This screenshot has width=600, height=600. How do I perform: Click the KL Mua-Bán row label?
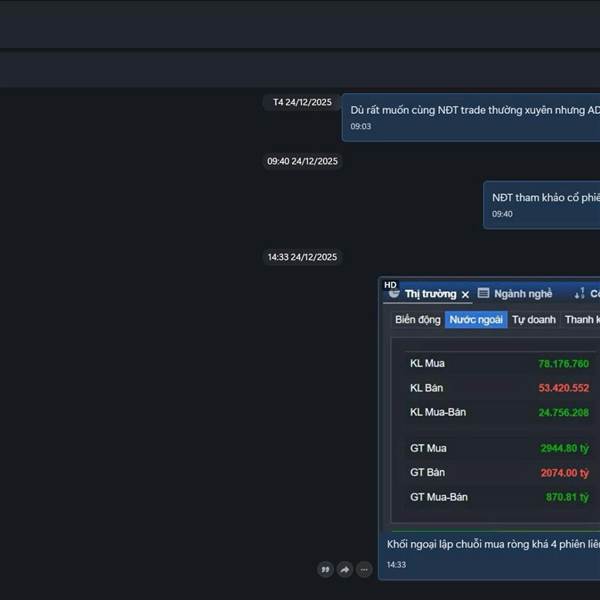(438, 412)
